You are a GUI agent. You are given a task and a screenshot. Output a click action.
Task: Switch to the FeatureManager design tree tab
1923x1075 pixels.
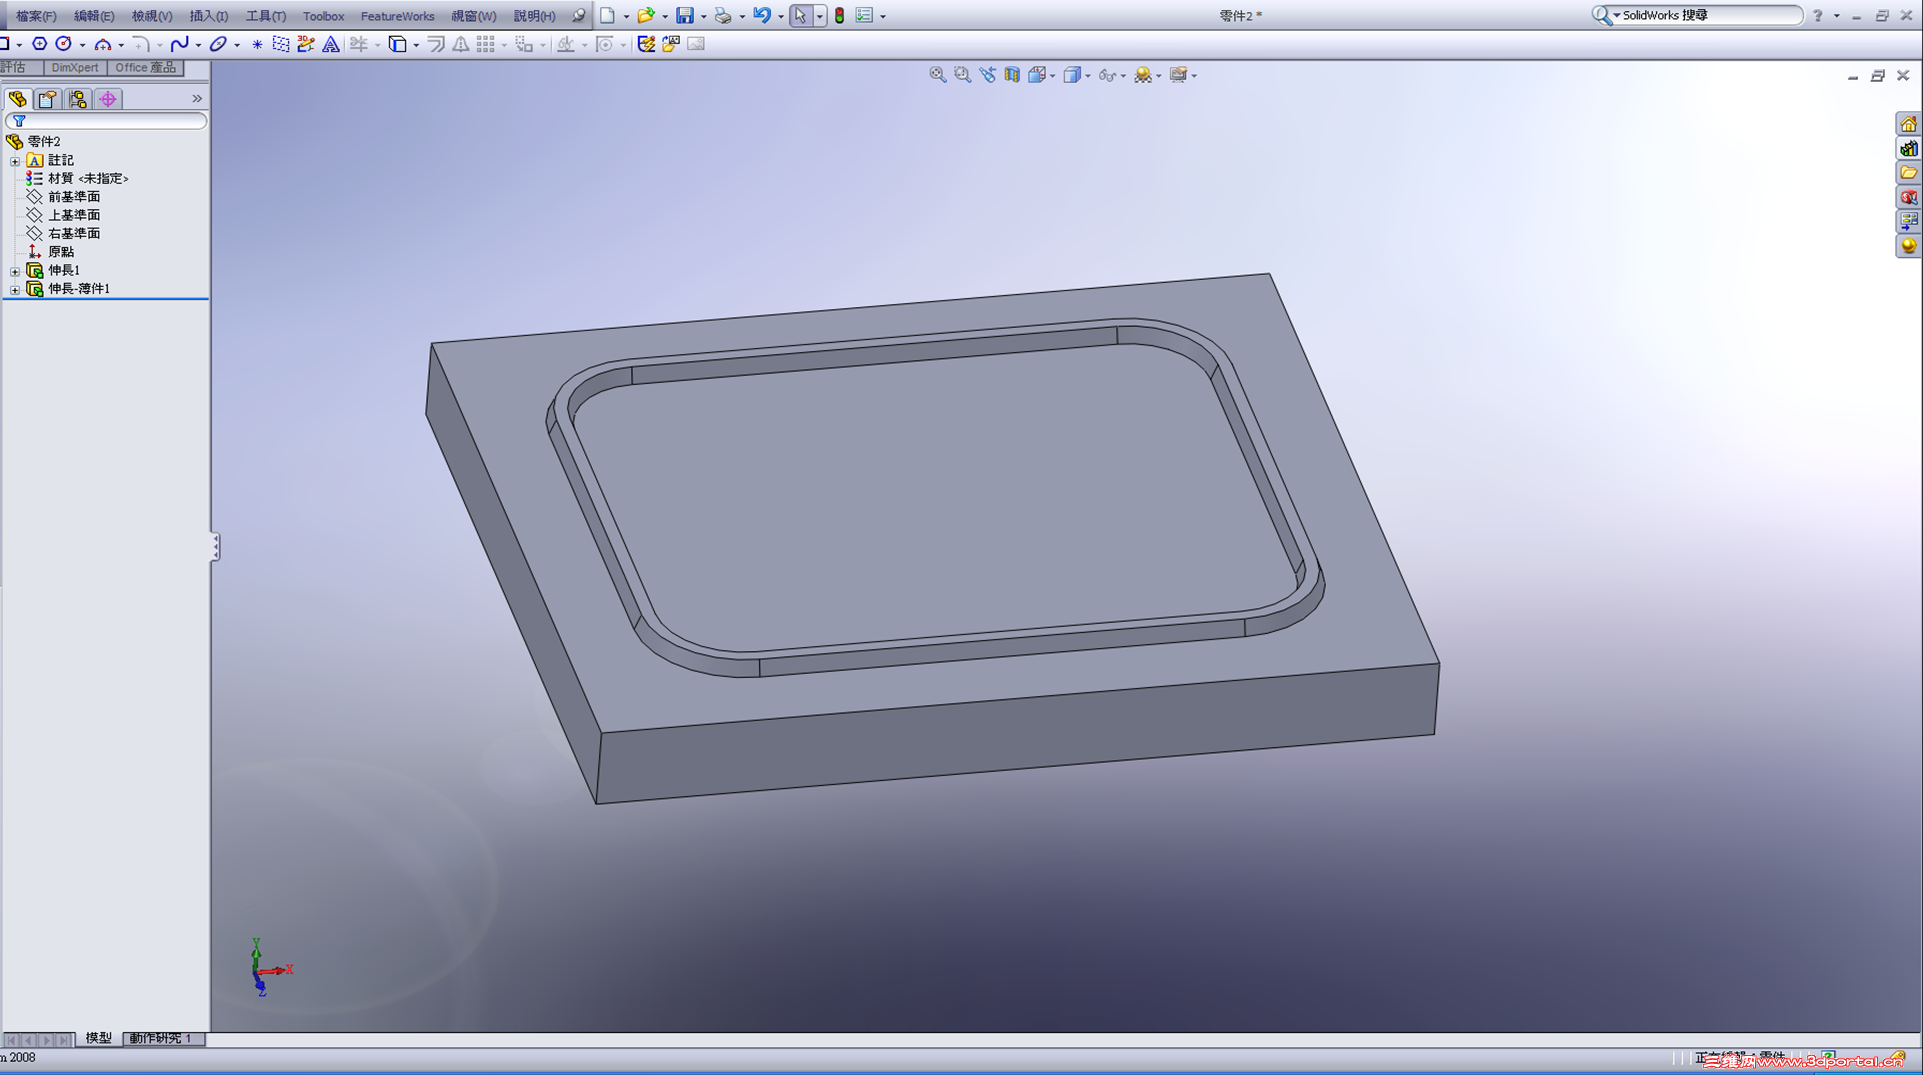[18, 99]
